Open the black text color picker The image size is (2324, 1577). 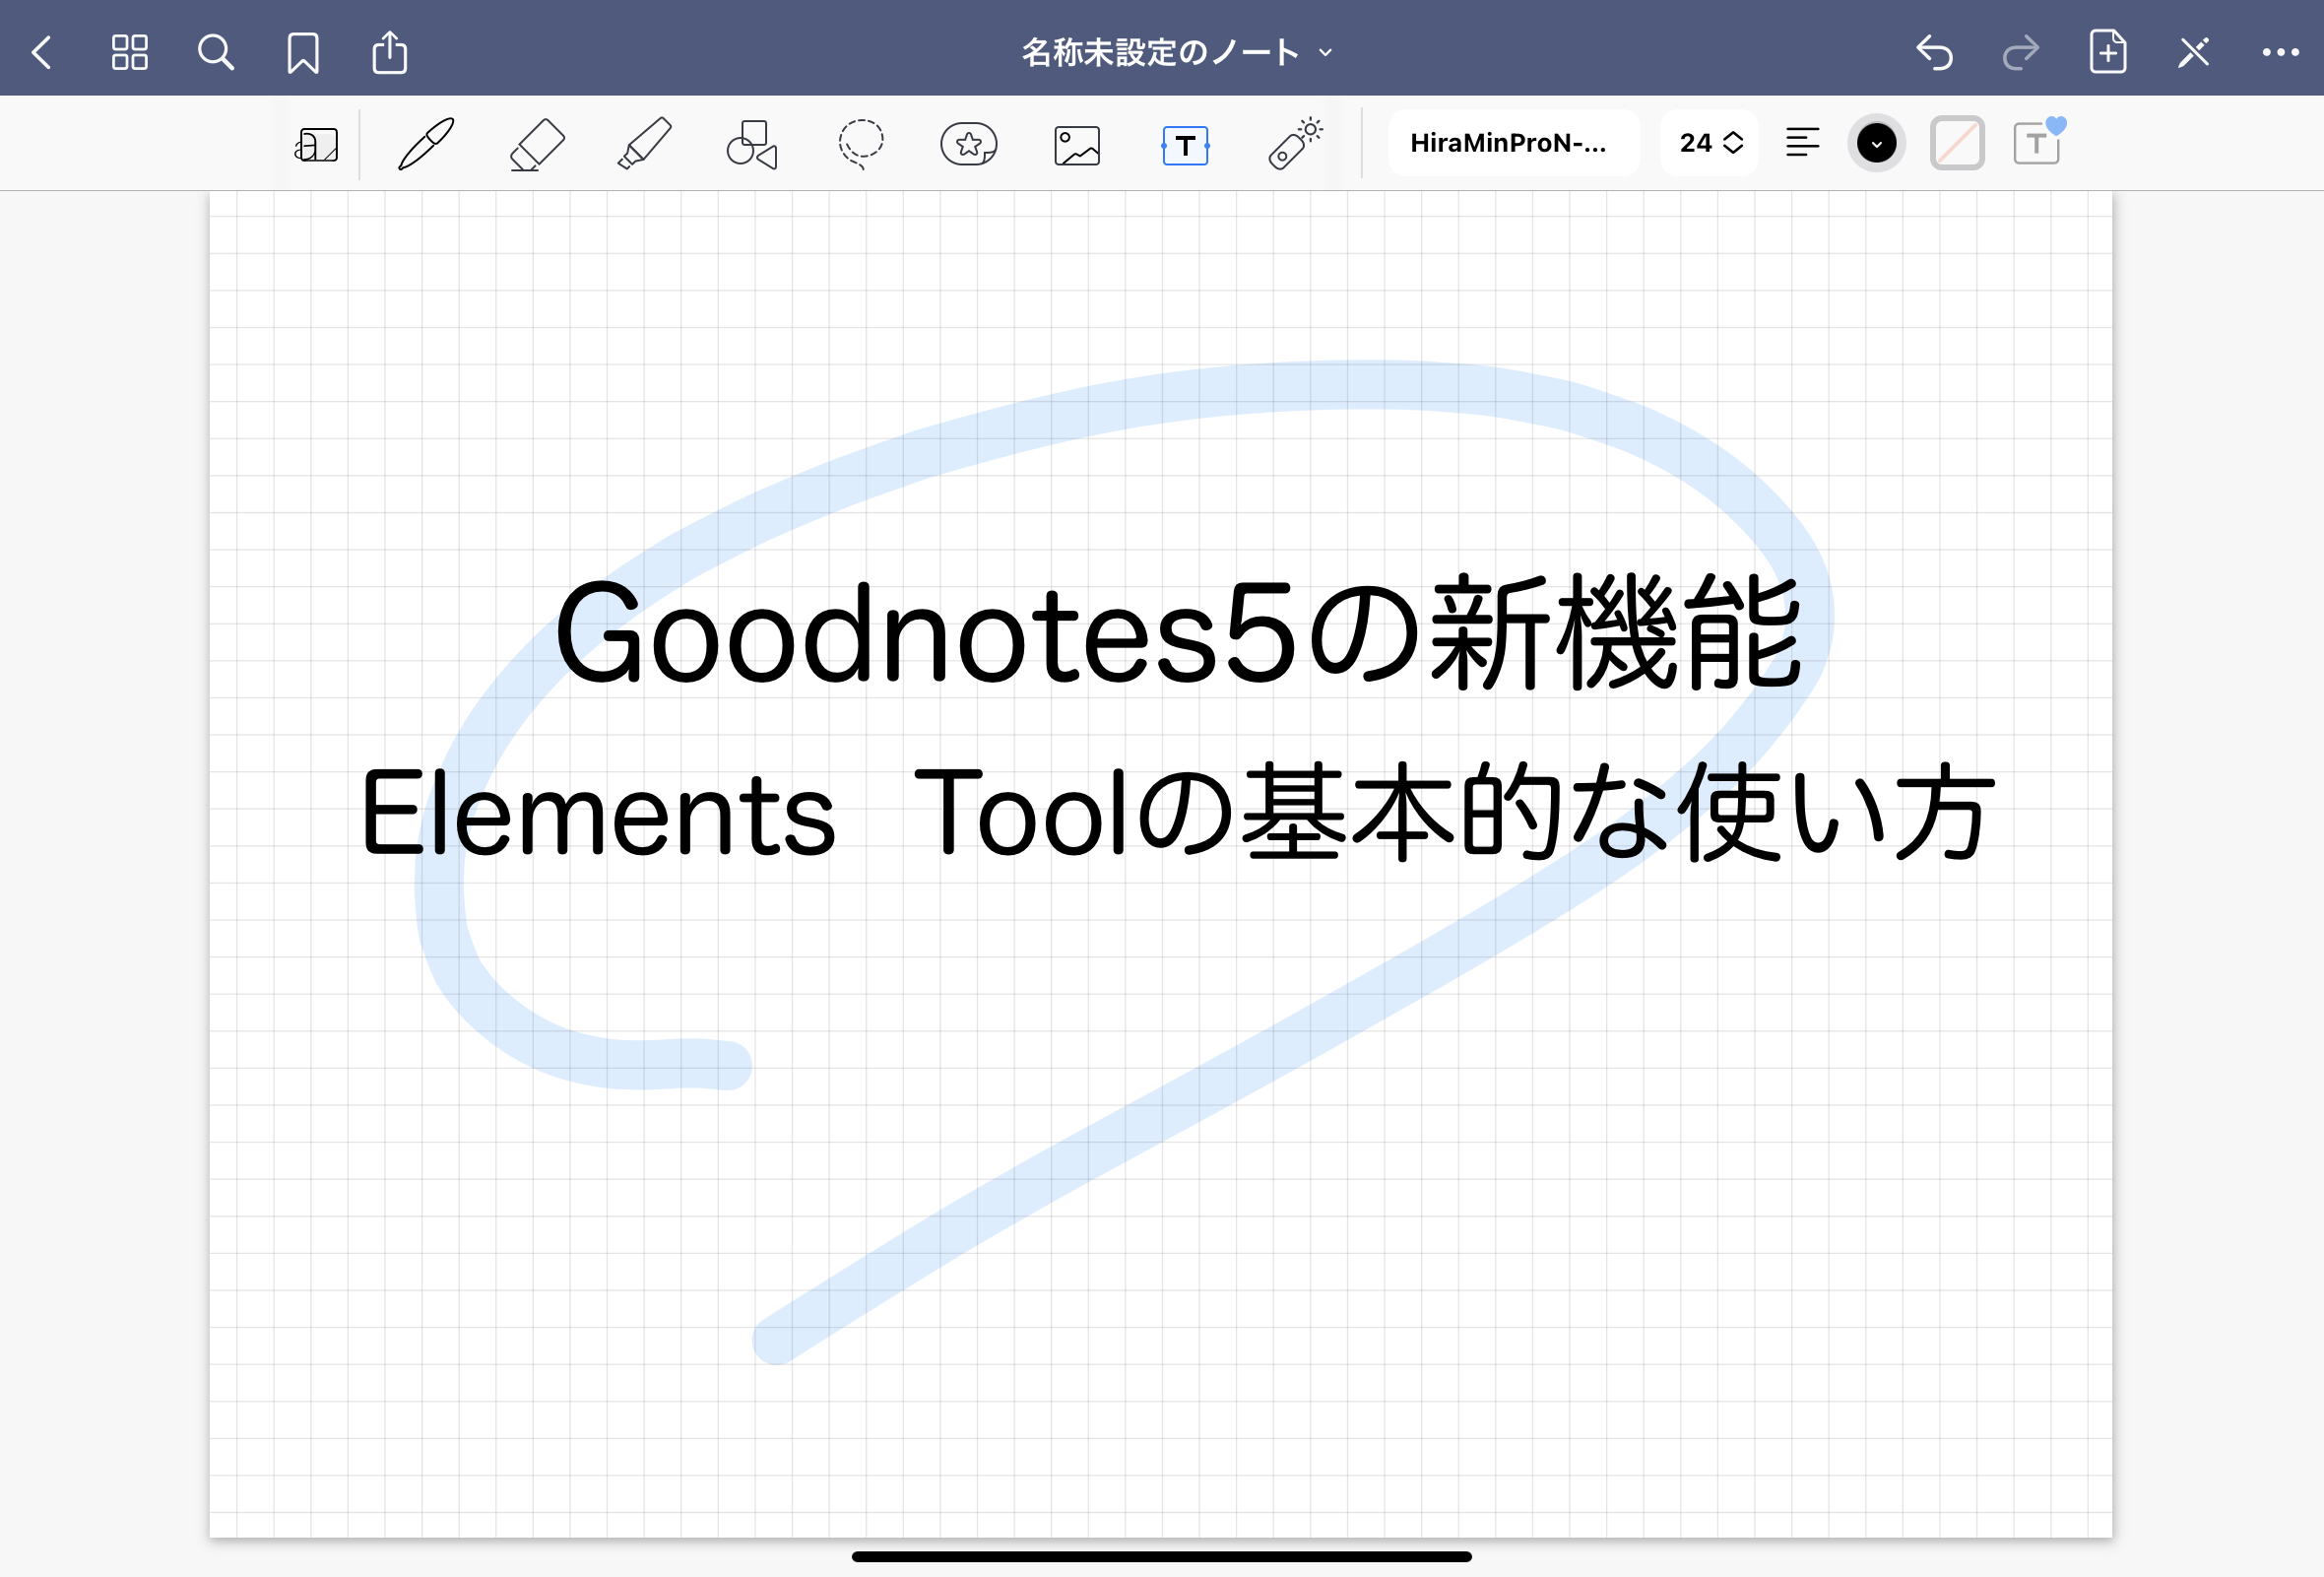1876,144
